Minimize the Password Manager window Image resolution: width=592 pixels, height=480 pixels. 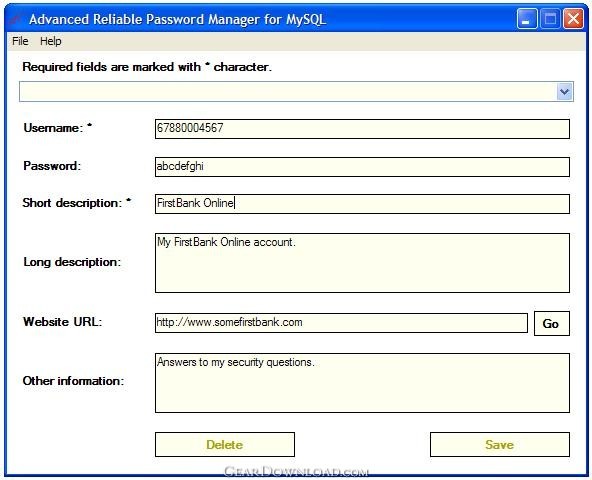[x=527, y=19]
